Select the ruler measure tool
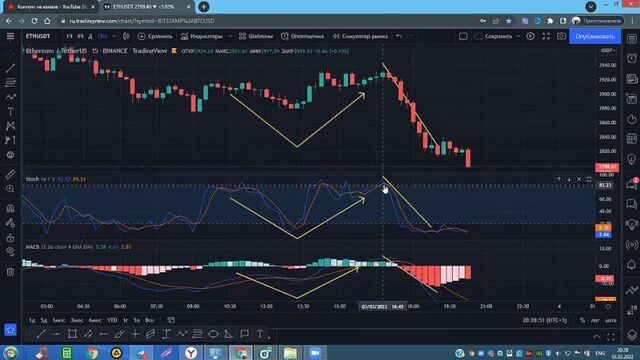Viewport: 640px width, 360px height. [x=10, y=175]
